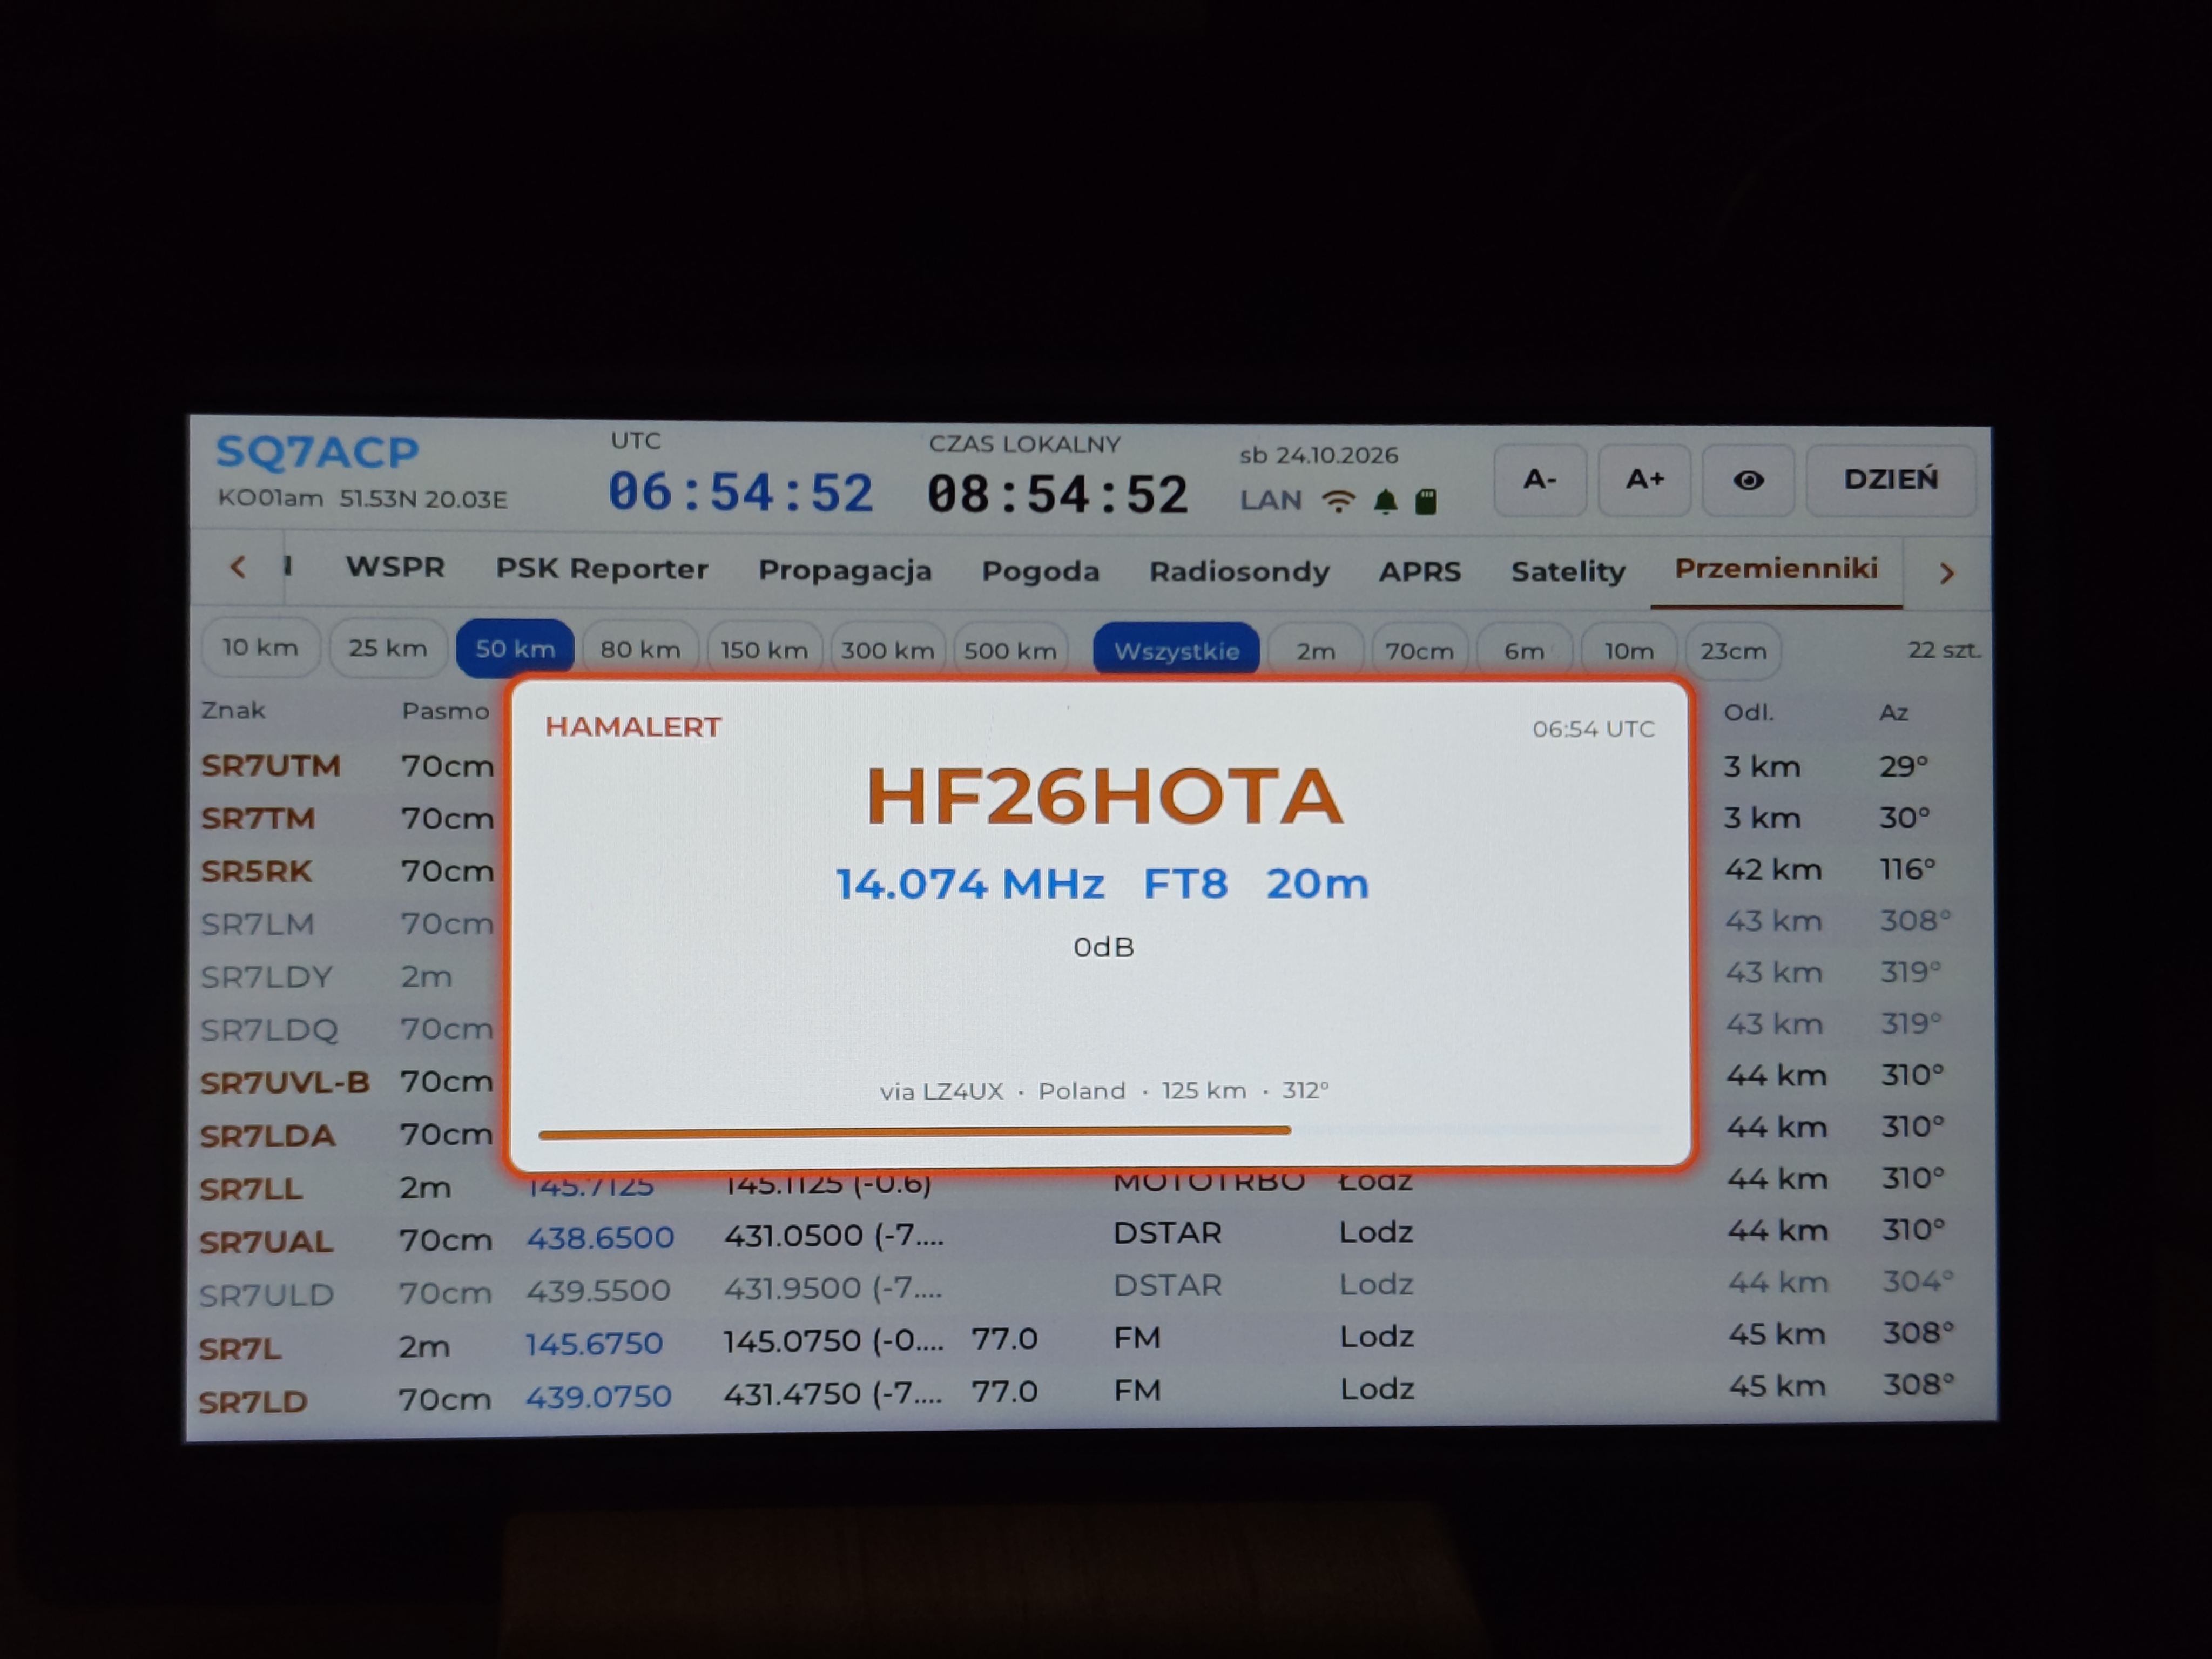
Task: Select the 80 km range filter
Action: click(x=640, y=650)
